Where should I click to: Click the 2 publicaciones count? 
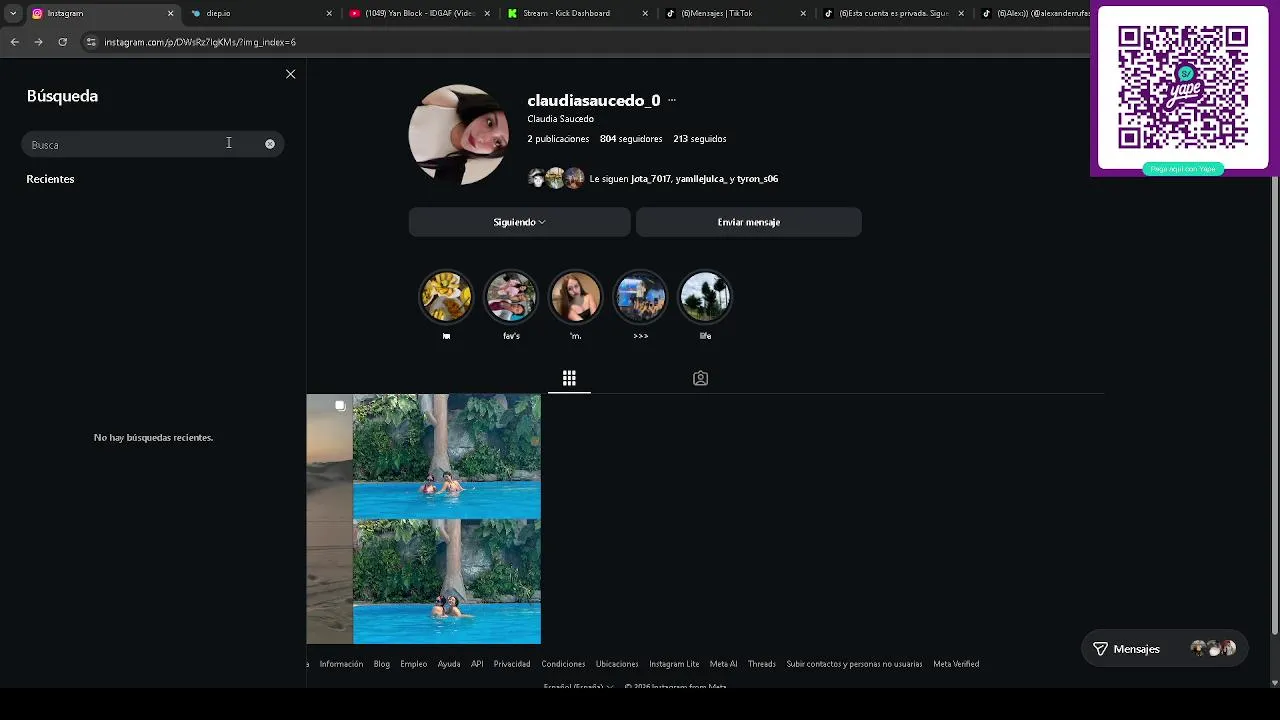pos(558,139)
